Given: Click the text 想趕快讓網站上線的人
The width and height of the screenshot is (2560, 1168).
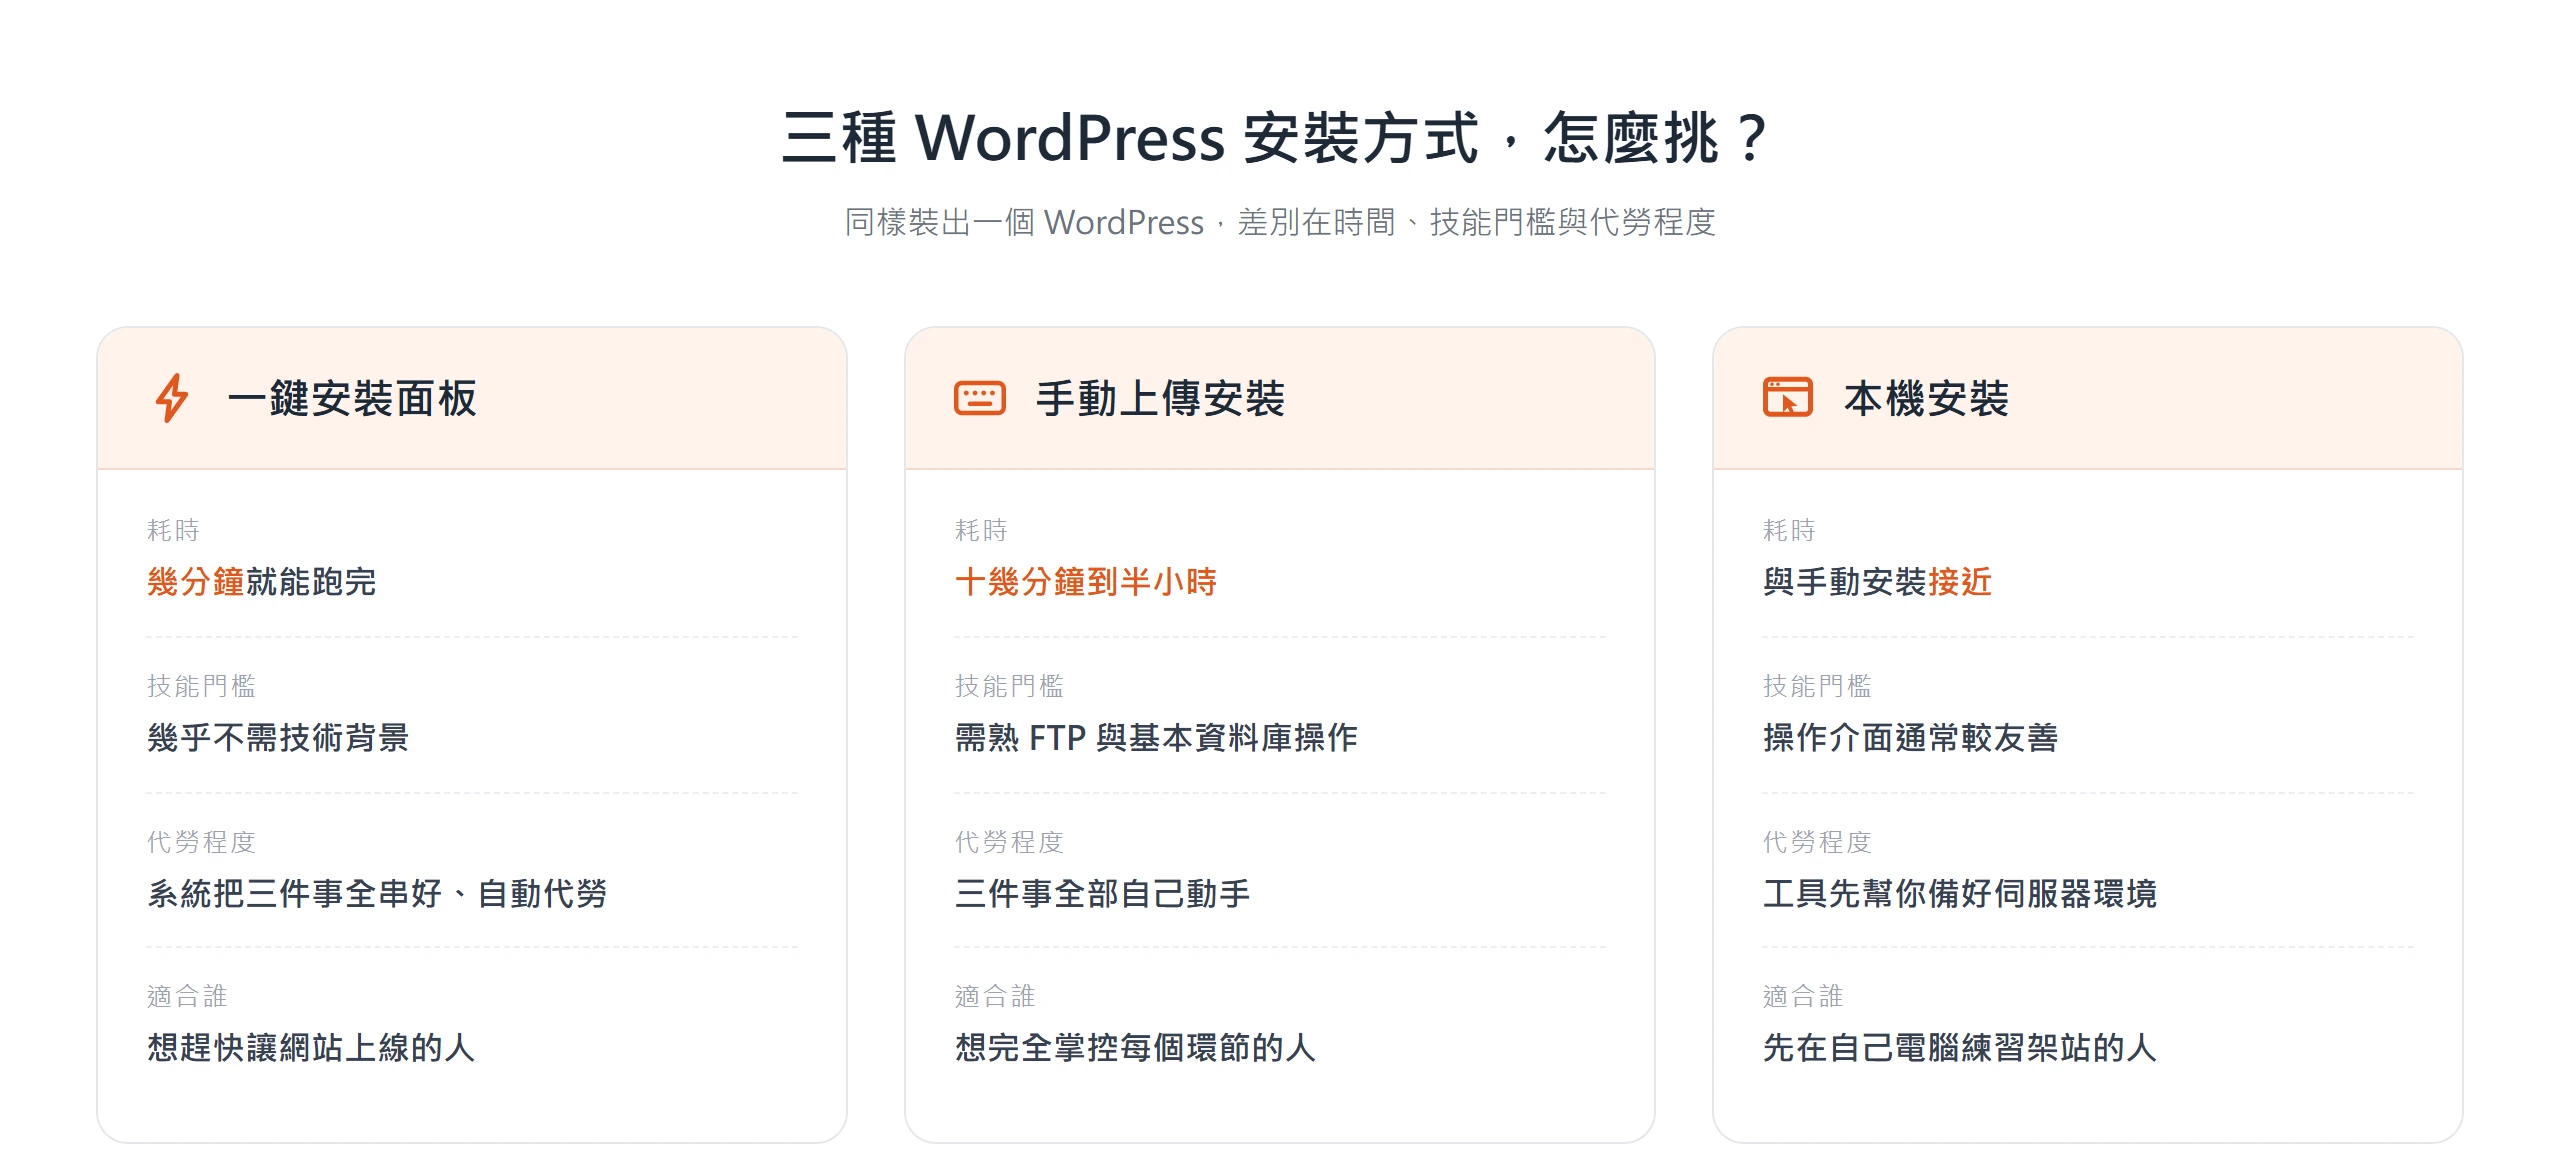Looking at the screenshot, I should coord(311,1048).
